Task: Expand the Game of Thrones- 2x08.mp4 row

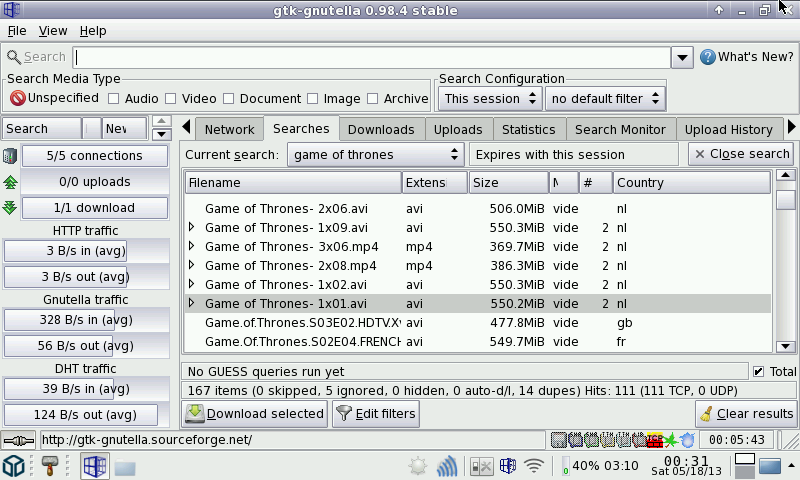Action: click(x=191, y=264)
